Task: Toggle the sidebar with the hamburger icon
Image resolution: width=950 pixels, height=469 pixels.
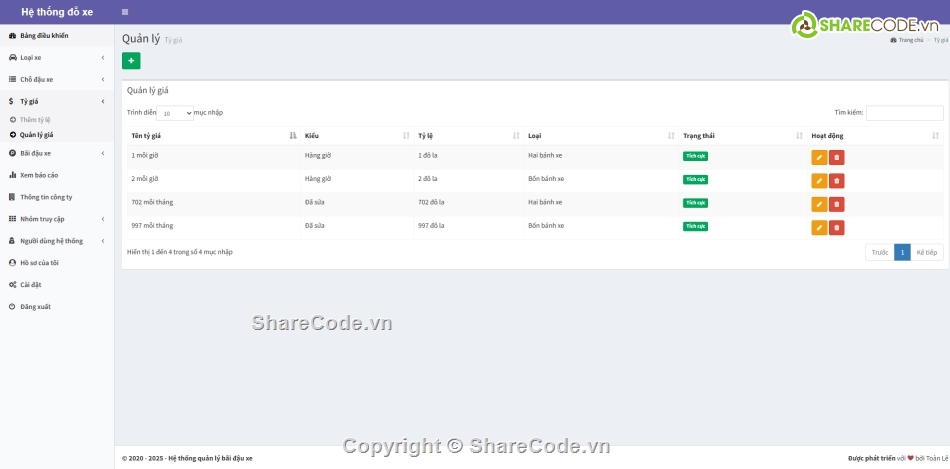Action: [x=125, y=12]
